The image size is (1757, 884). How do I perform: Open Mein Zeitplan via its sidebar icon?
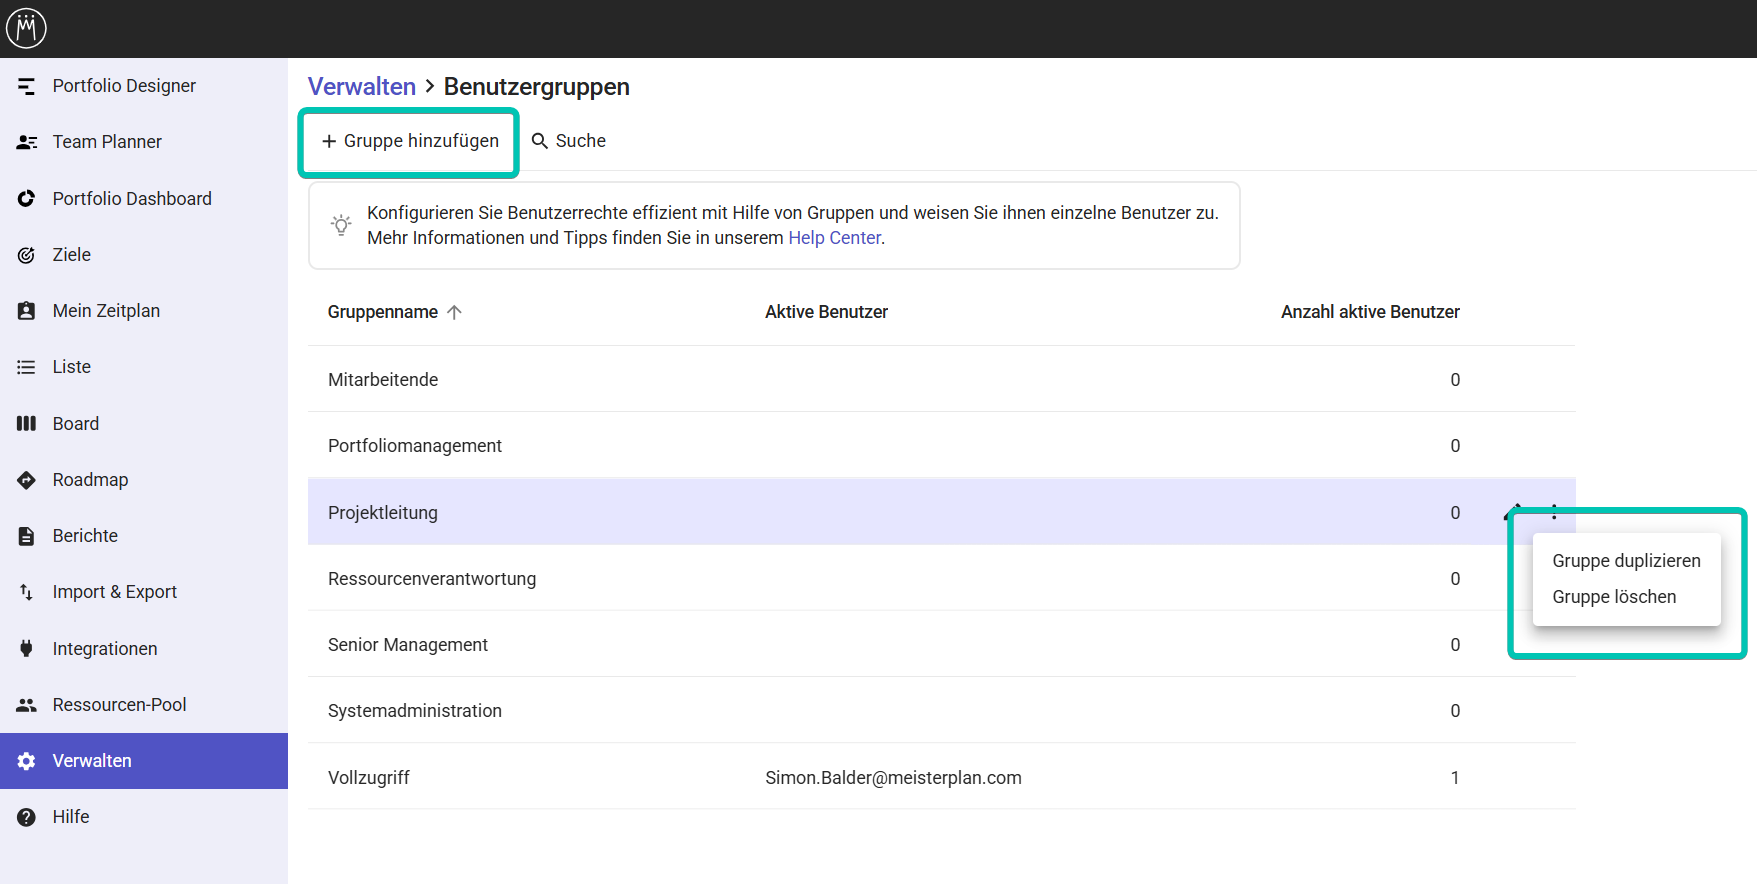pos(27,311)
